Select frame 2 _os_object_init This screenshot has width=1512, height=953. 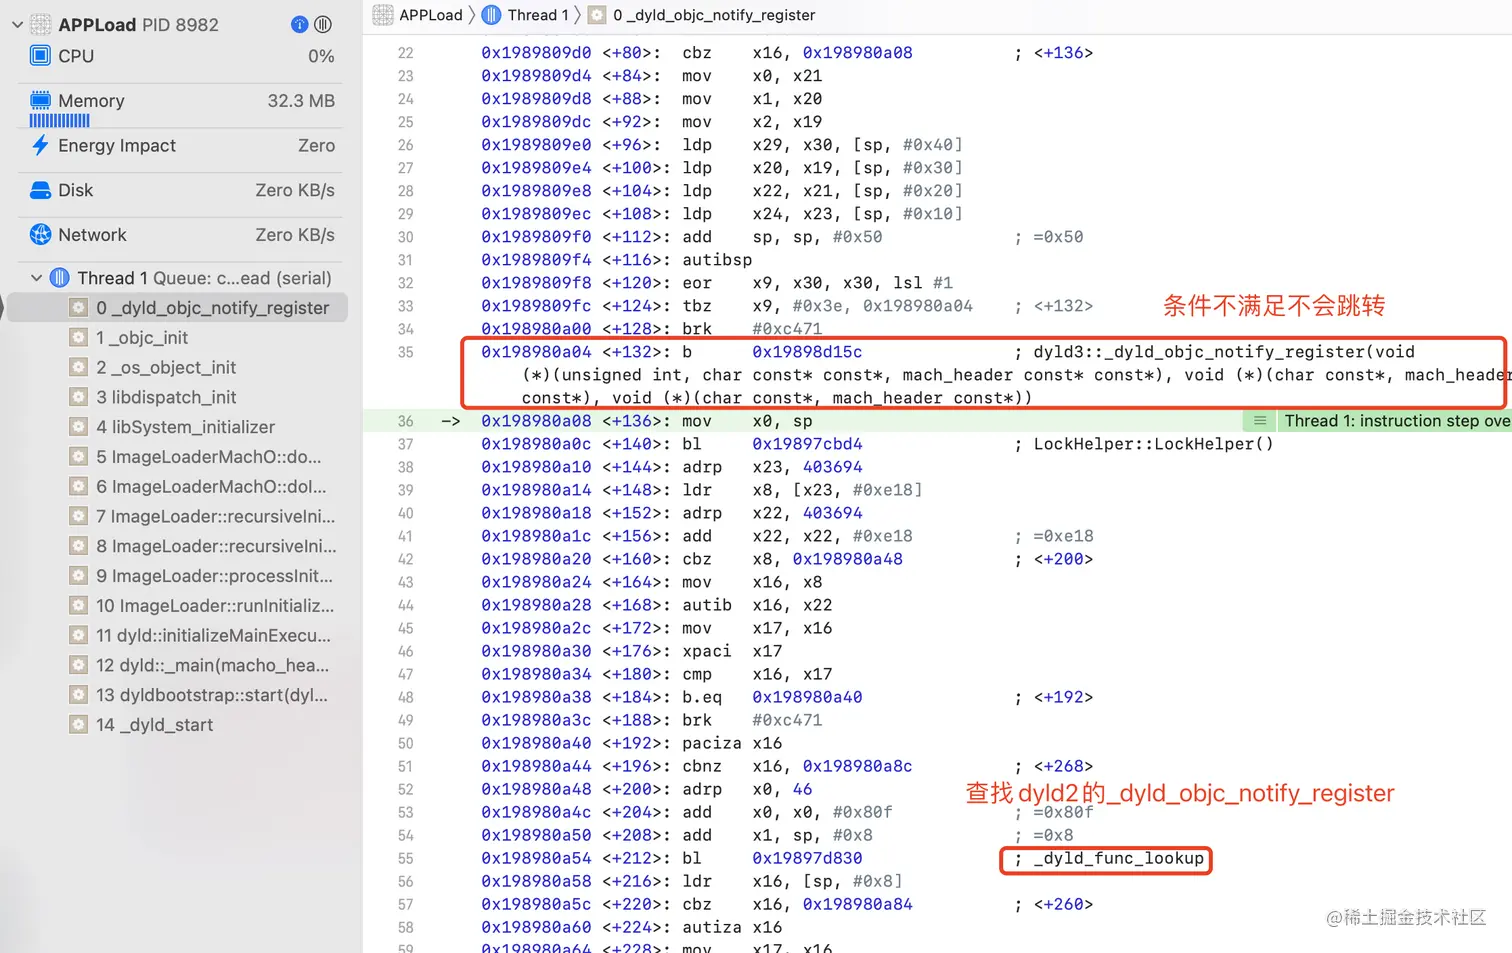click(x=178, y=367)
